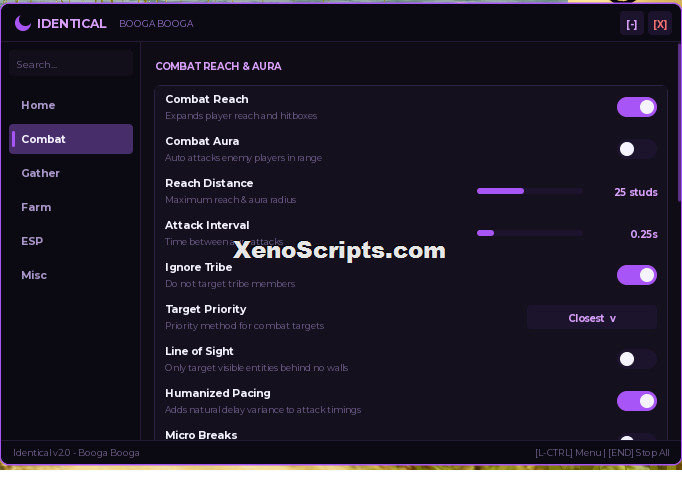This screenshot has height=500, width=682.
Task: Click 'Only target visible entities' description
Action: (256, 368)
